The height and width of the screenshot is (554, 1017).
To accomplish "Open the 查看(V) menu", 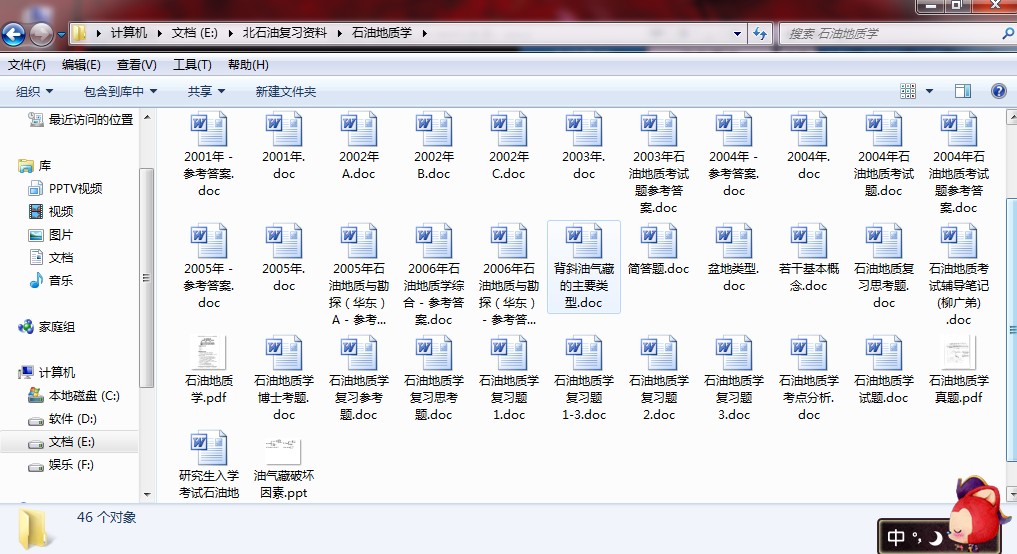I will click(x=136, y=65).
